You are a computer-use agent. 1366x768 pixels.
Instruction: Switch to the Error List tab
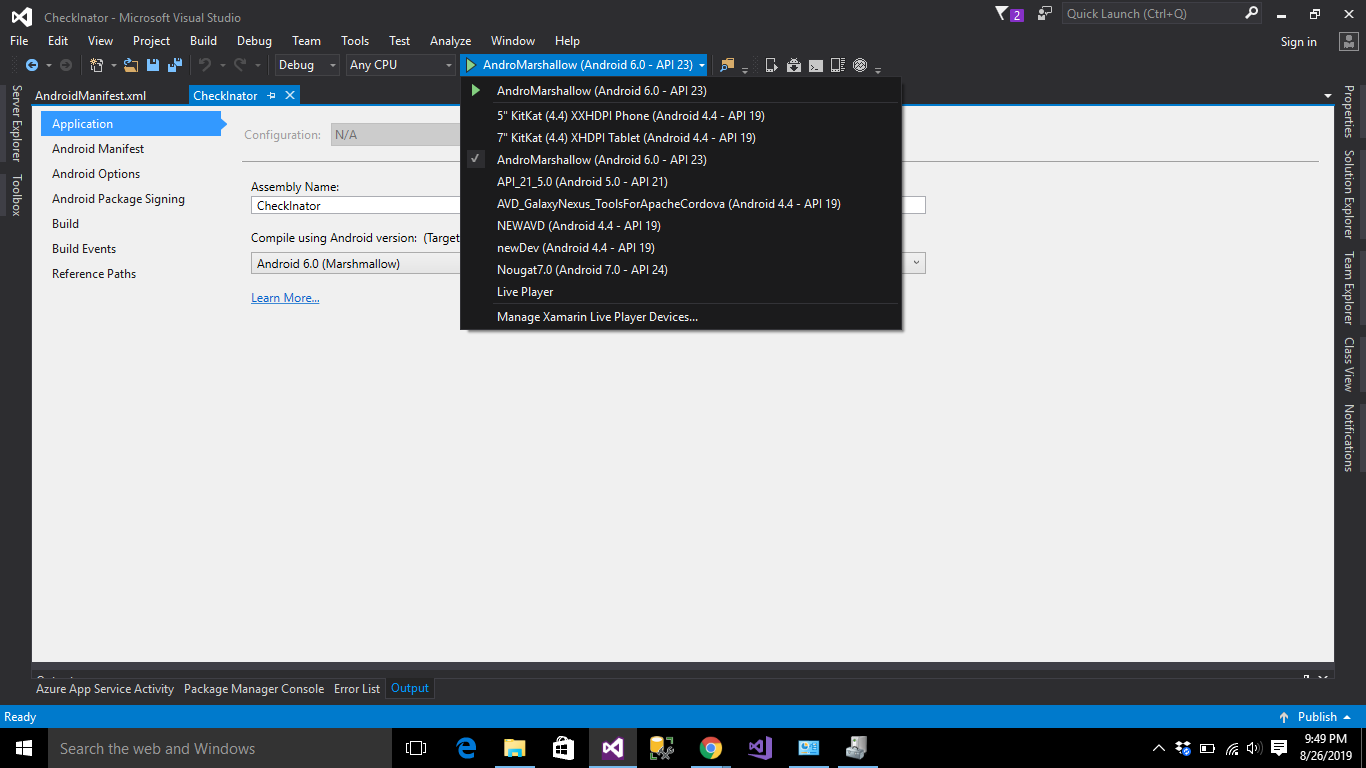pyautogui.click(x=357, y=689)
